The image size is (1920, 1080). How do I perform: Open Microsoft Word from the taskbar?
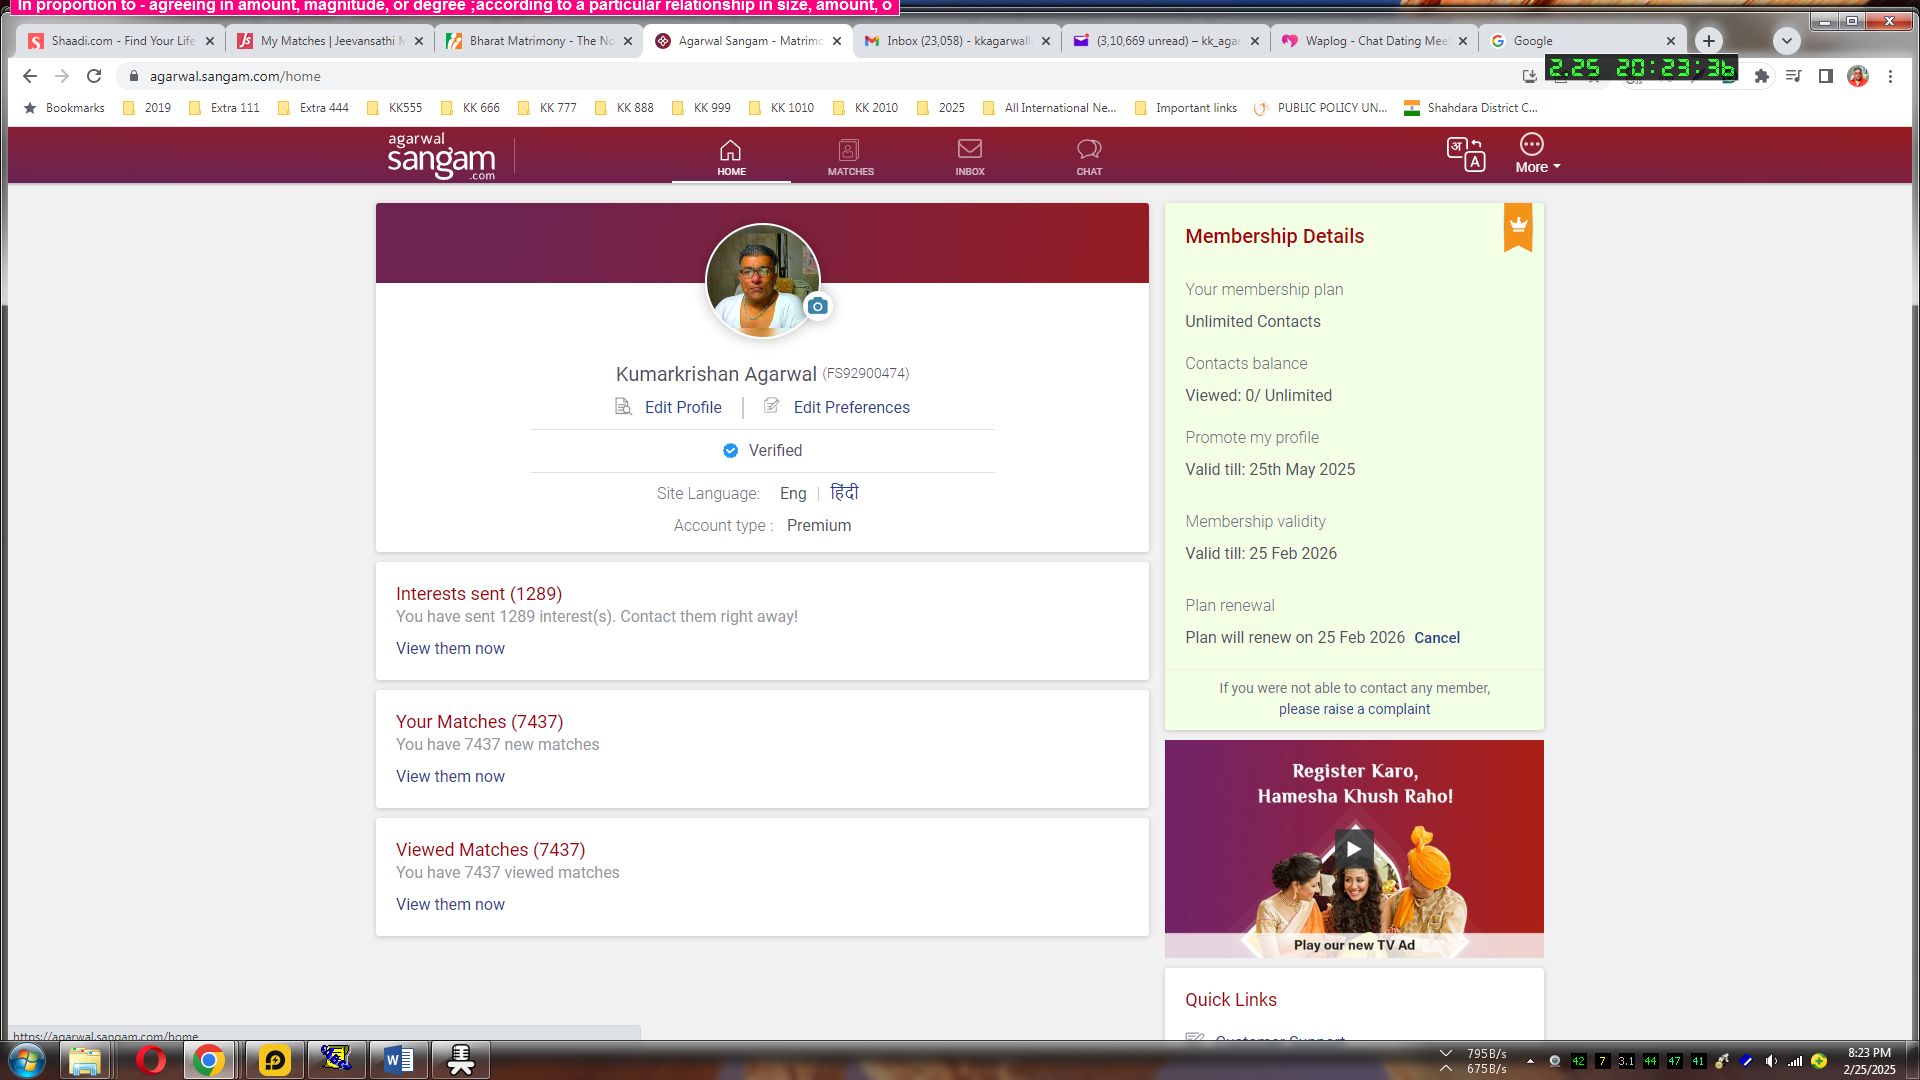point(398,1060)
